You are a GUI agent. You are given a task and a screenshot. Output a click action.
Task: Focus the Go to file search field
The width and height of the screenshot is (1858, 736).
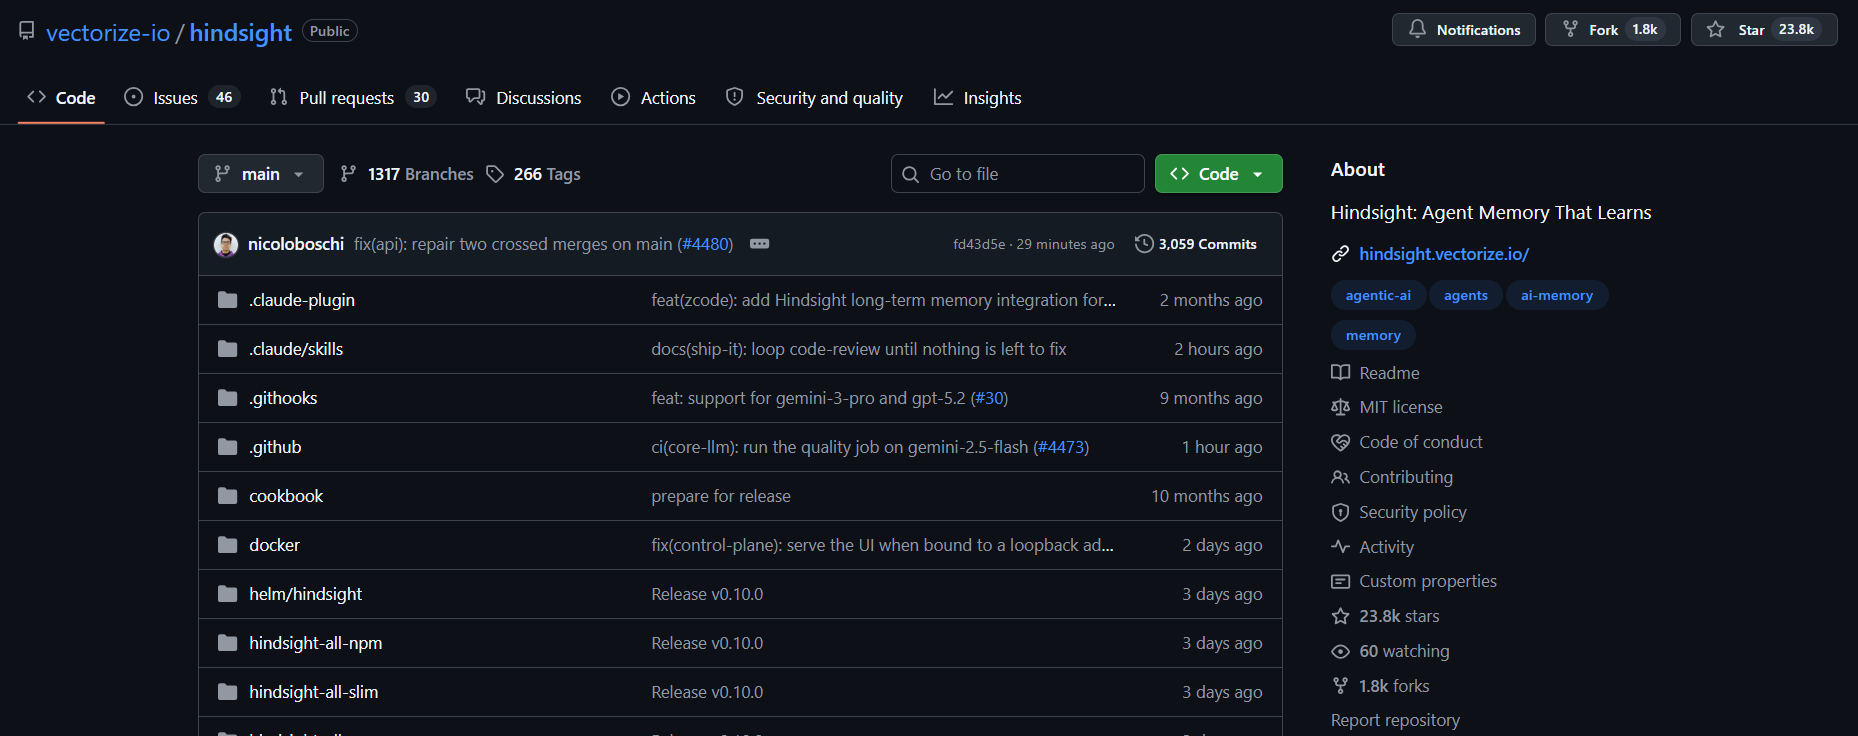click(1017, 174)
